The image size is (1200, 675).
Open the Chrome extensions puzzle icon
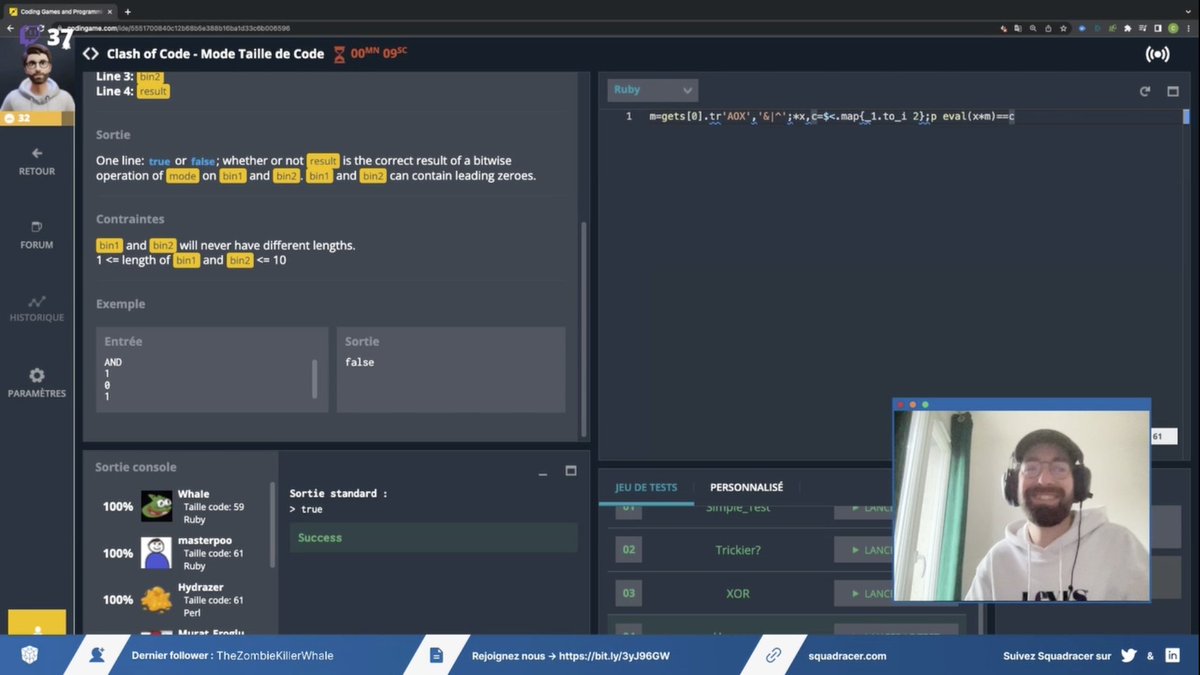[x=1129, y=29]
